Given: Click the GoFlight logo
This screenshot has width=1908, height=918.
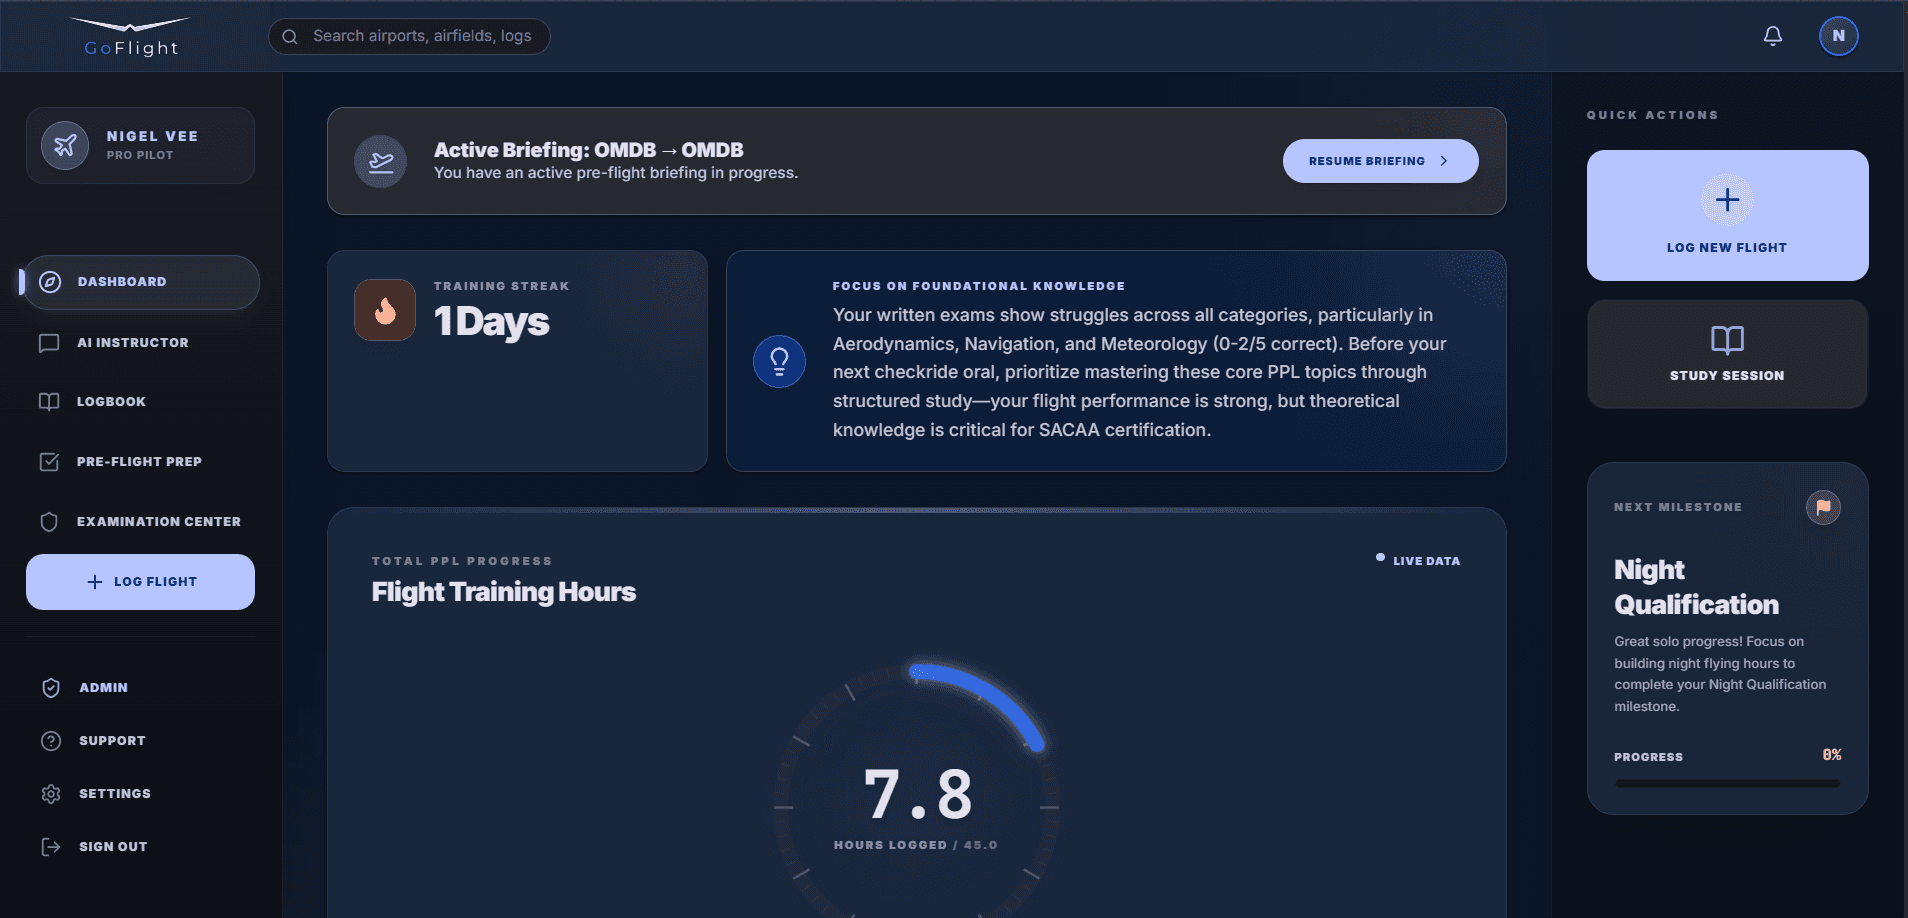Looking at the screenshot, I should [x=131, y=37].
